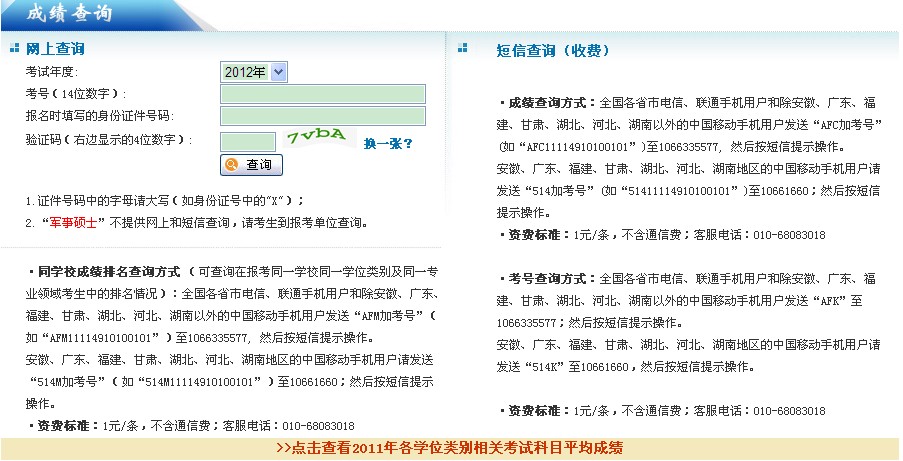Refresh the captcha via the 换一张 link

click(x=387, y=143)
